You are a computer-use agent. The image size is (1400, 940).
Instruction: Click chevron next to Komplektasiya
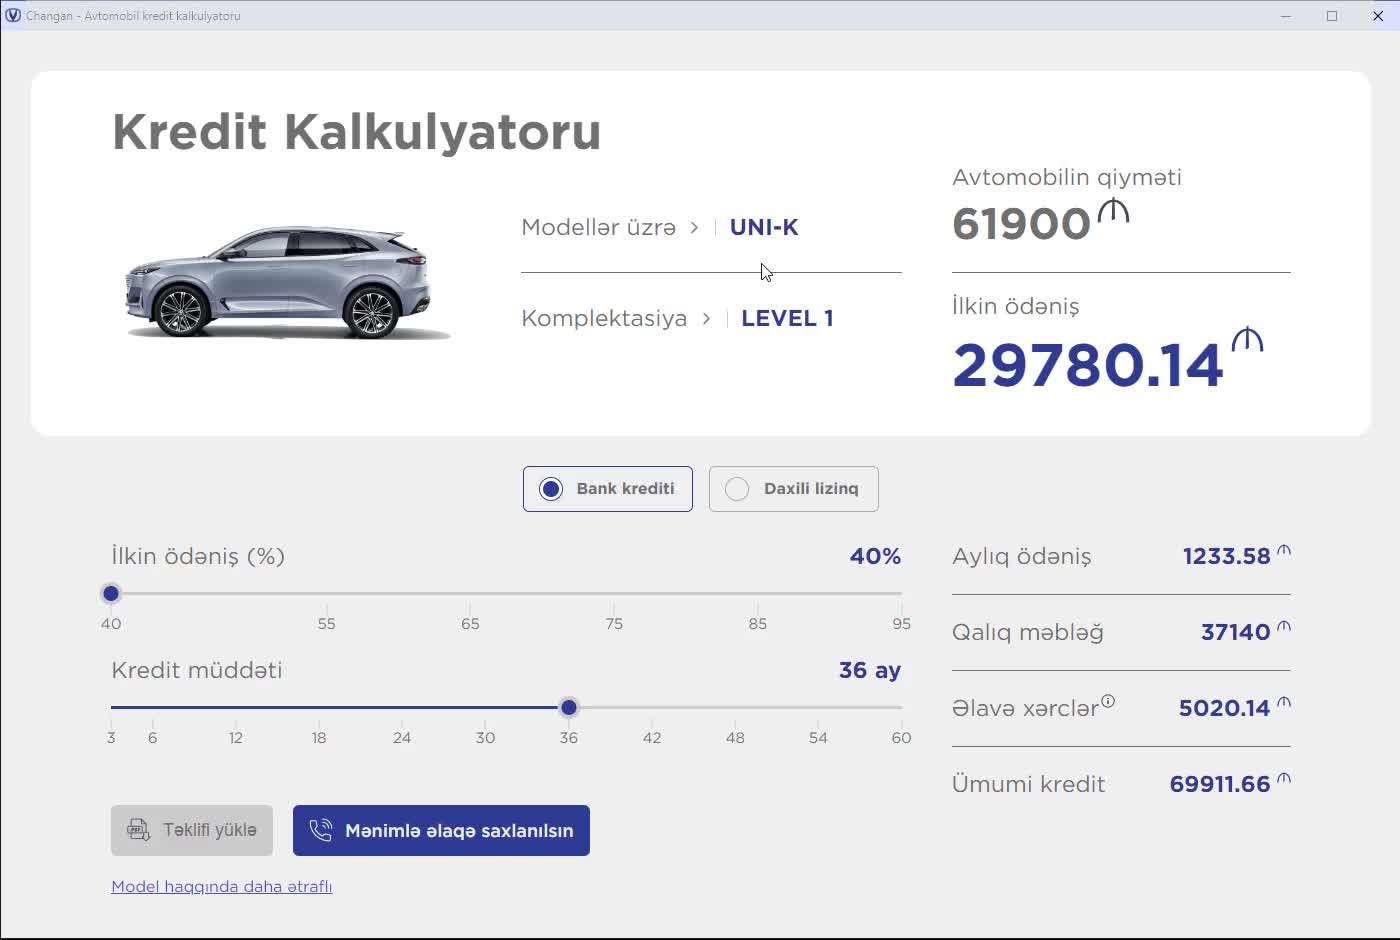point(706,319)
